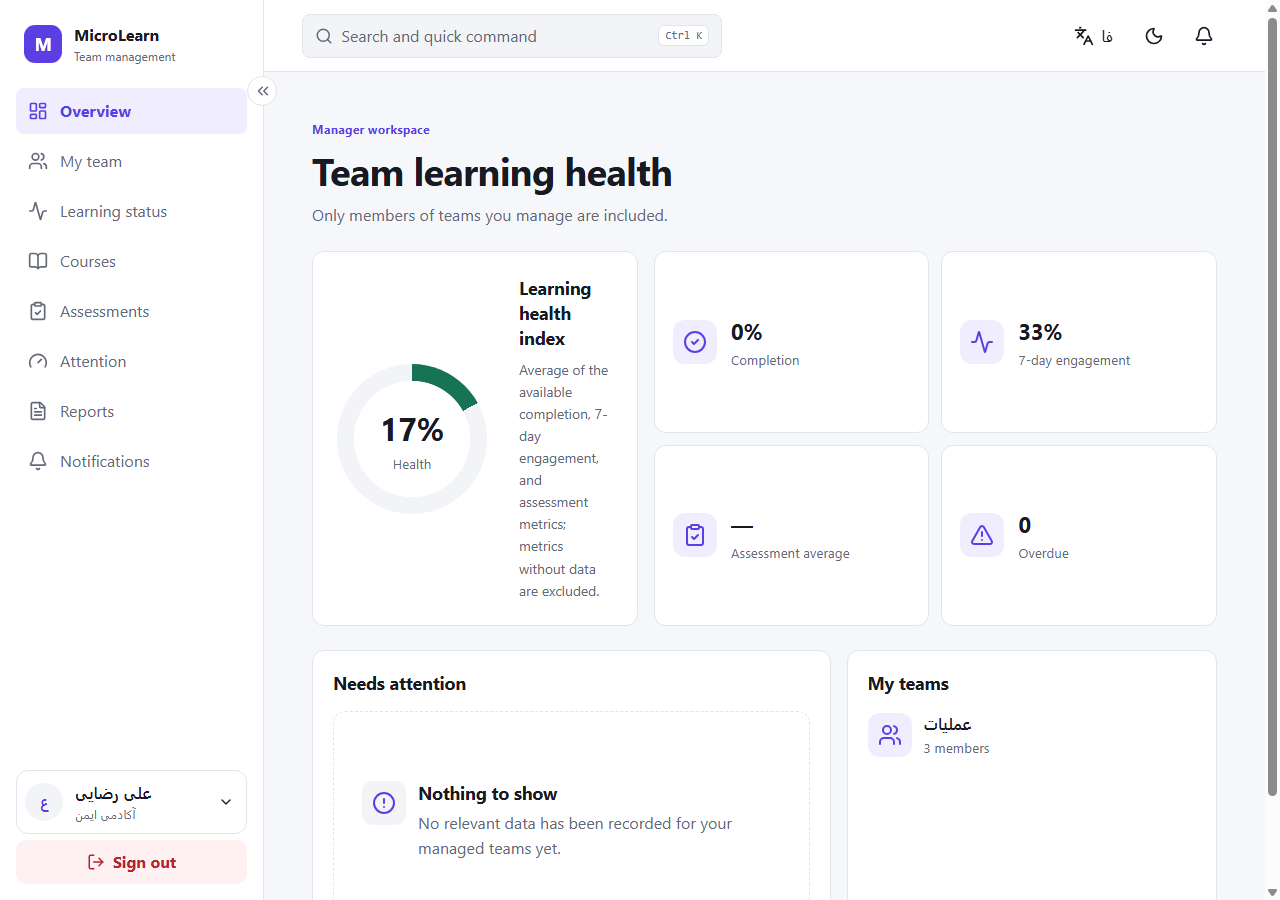Image resolution: width=1280 pixels, height=900 pixels.
Task: Click the MicroLearn M logo
Action: click(x=43, y=44)
